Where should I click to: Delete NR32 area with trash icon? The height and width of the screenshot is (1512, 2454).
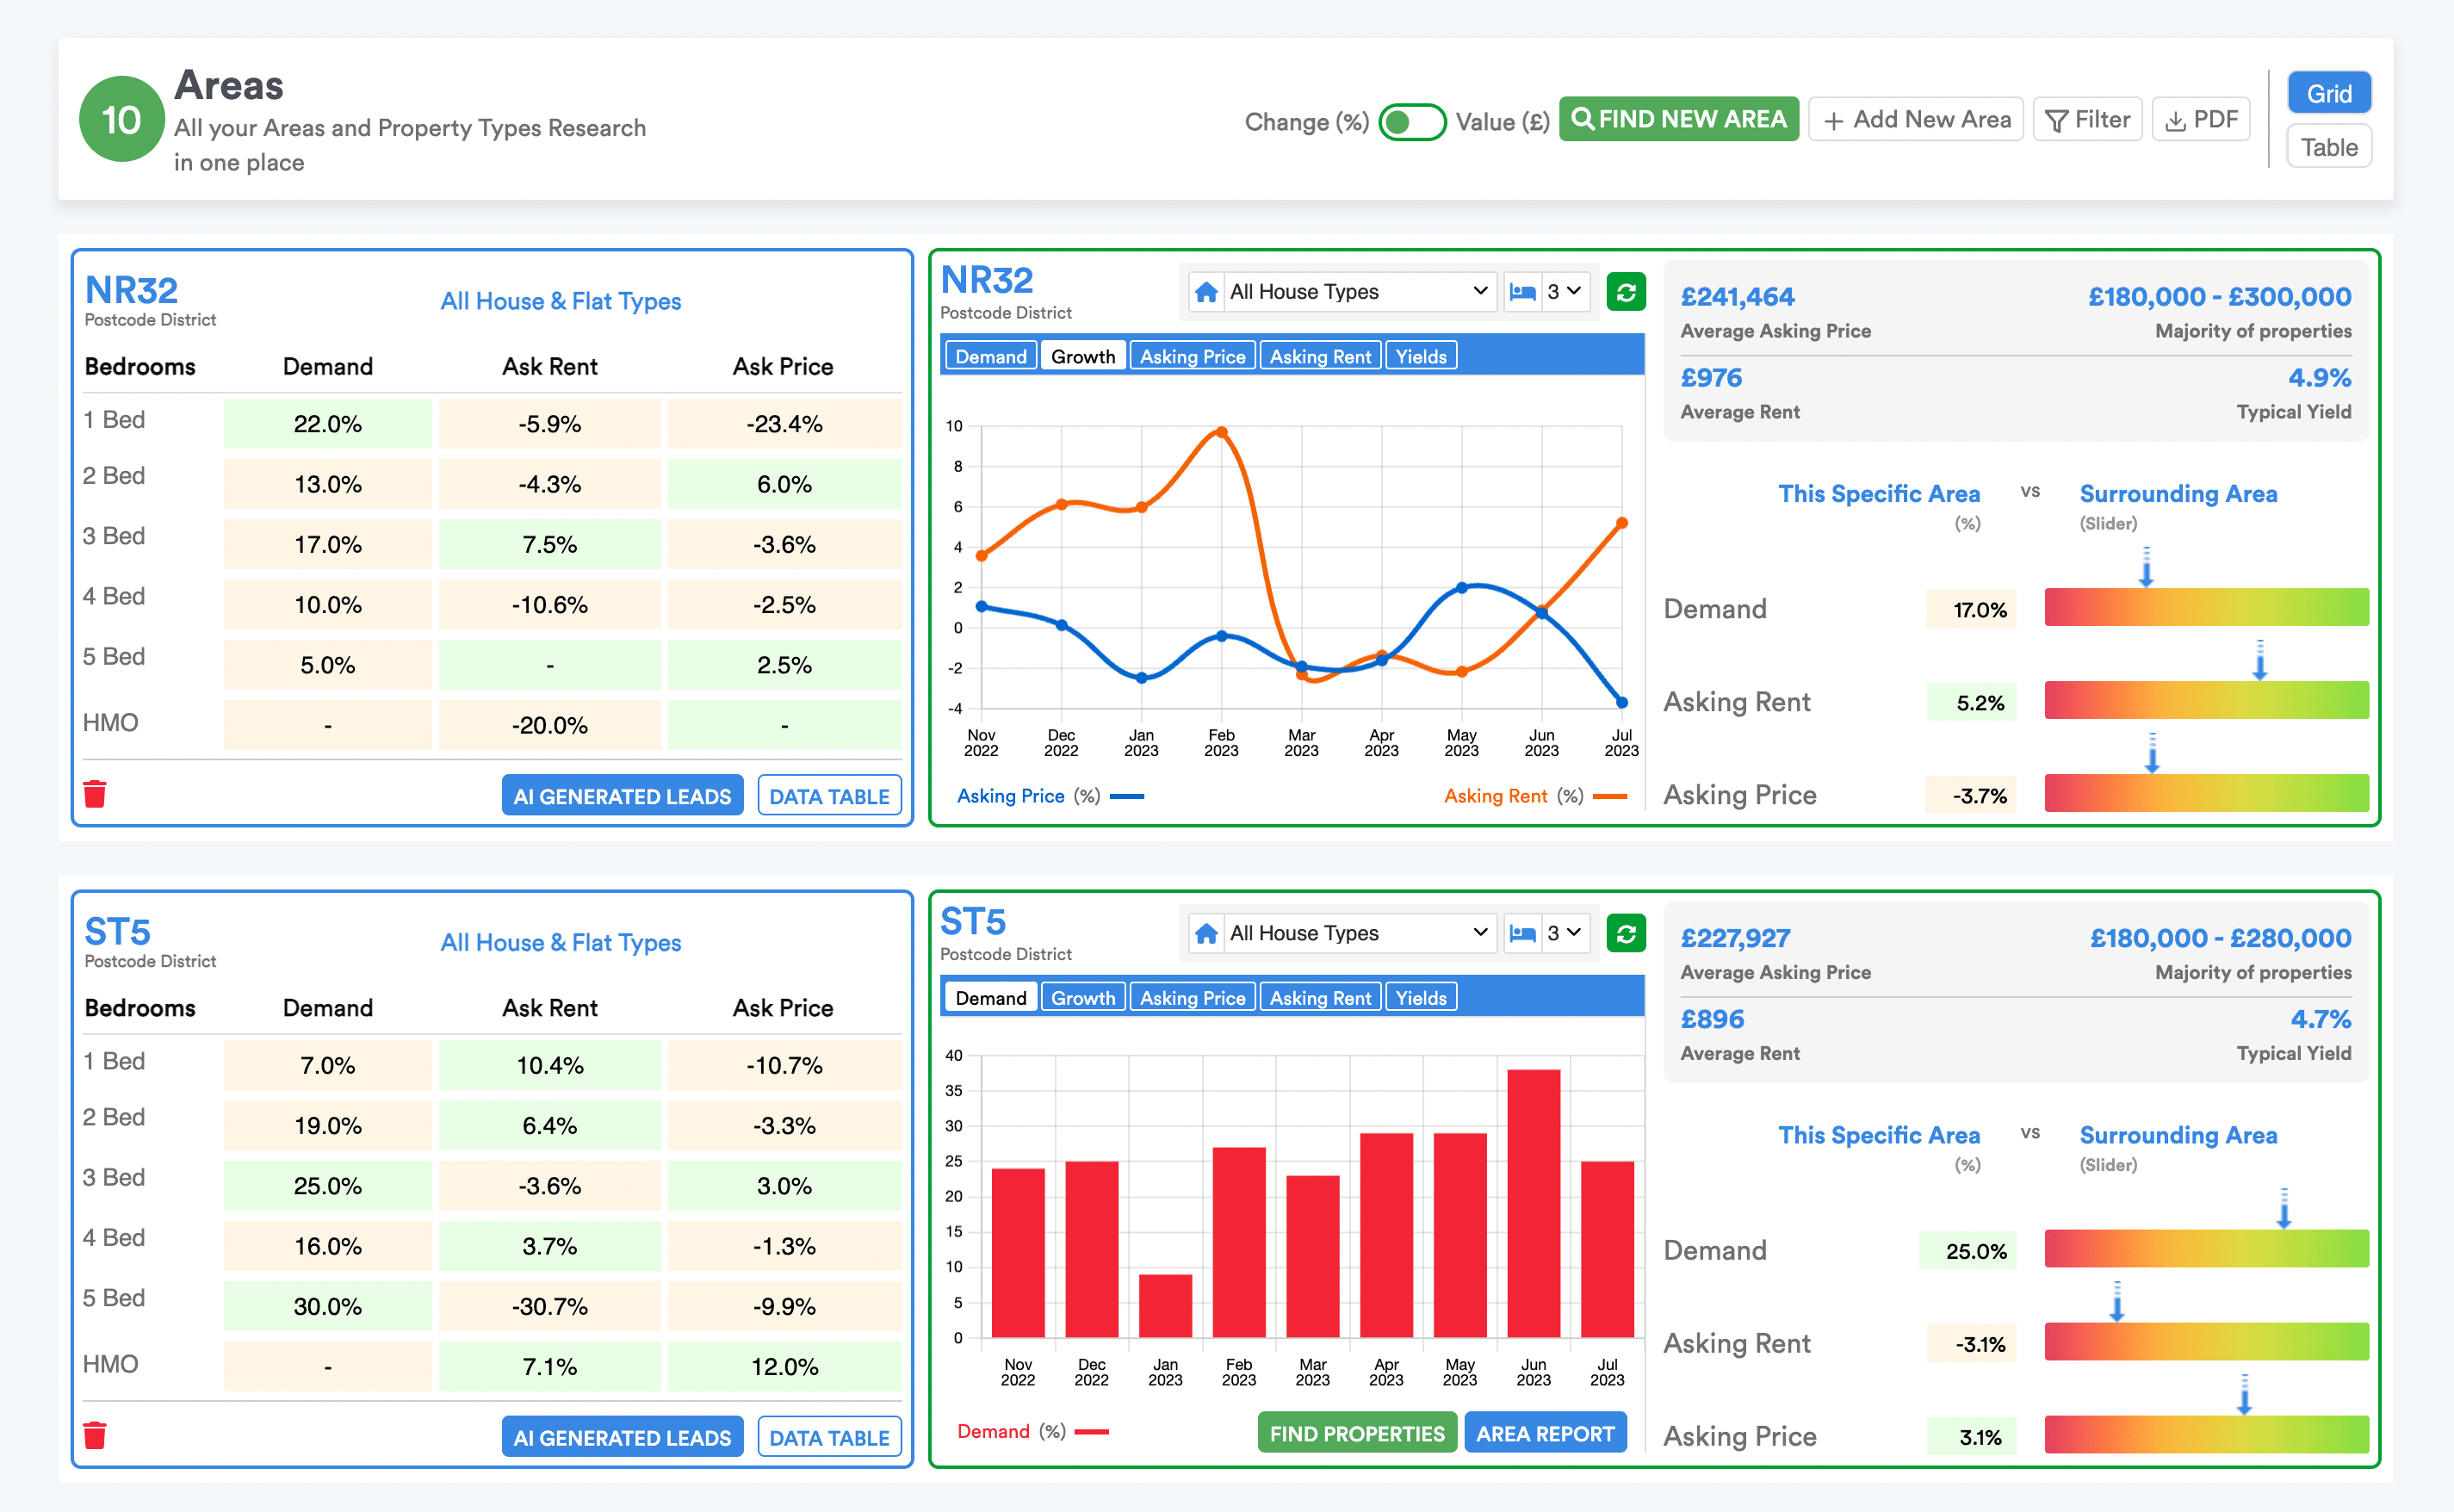click(95, 794)
